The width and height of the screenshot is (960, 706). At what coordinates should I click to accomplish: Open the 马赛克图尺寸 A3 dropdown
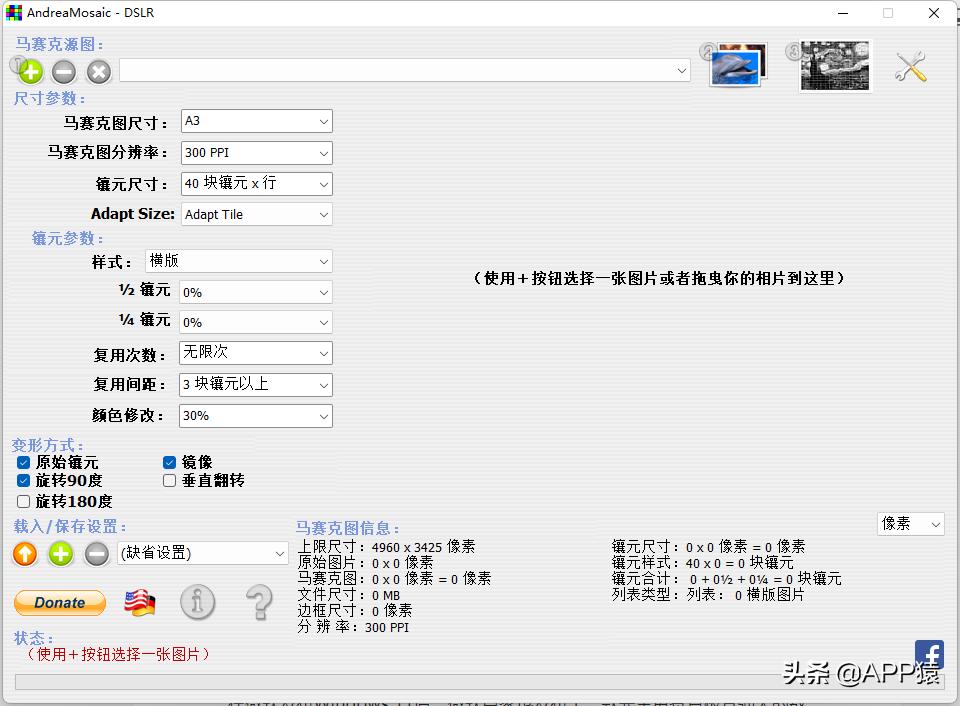255,121
